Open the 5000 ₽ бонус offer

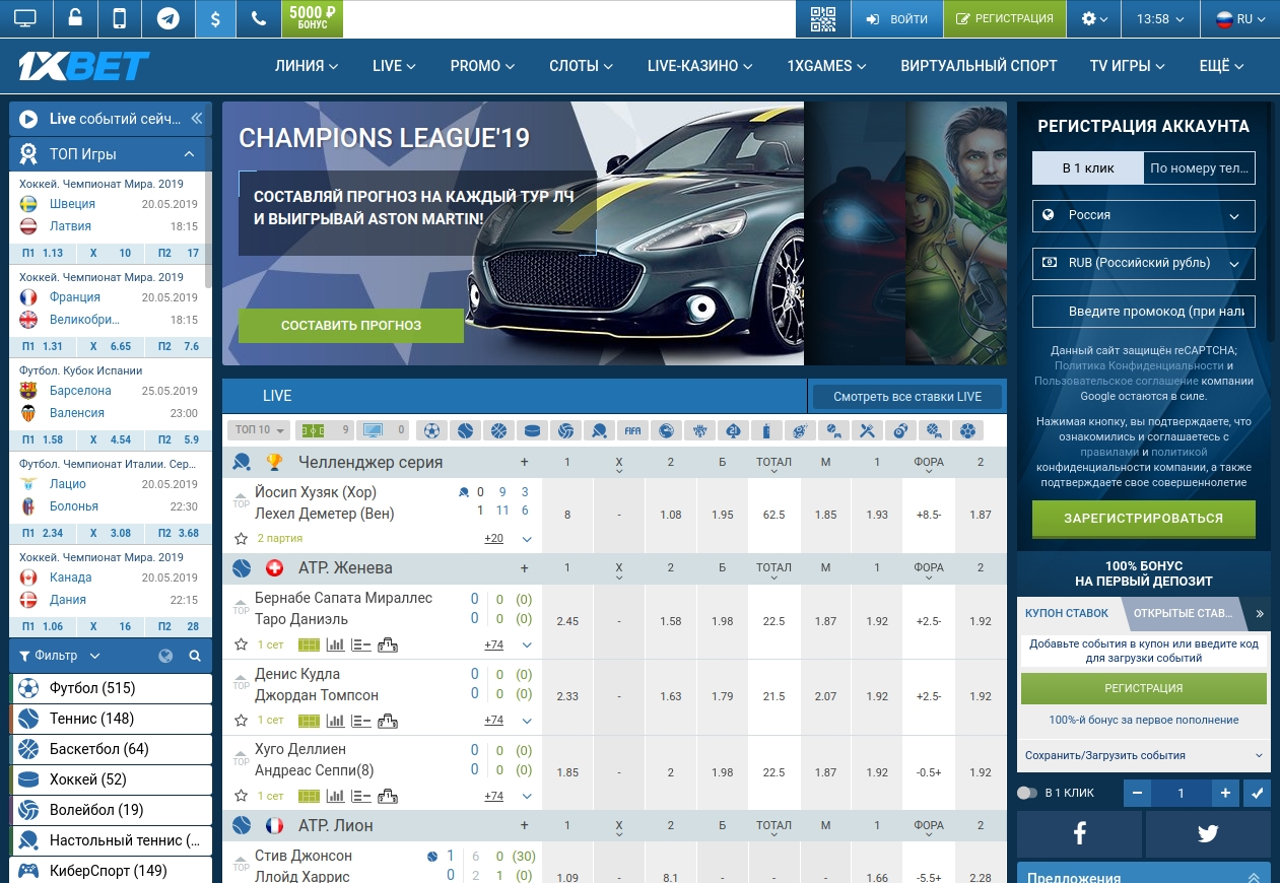click(313, 18)
